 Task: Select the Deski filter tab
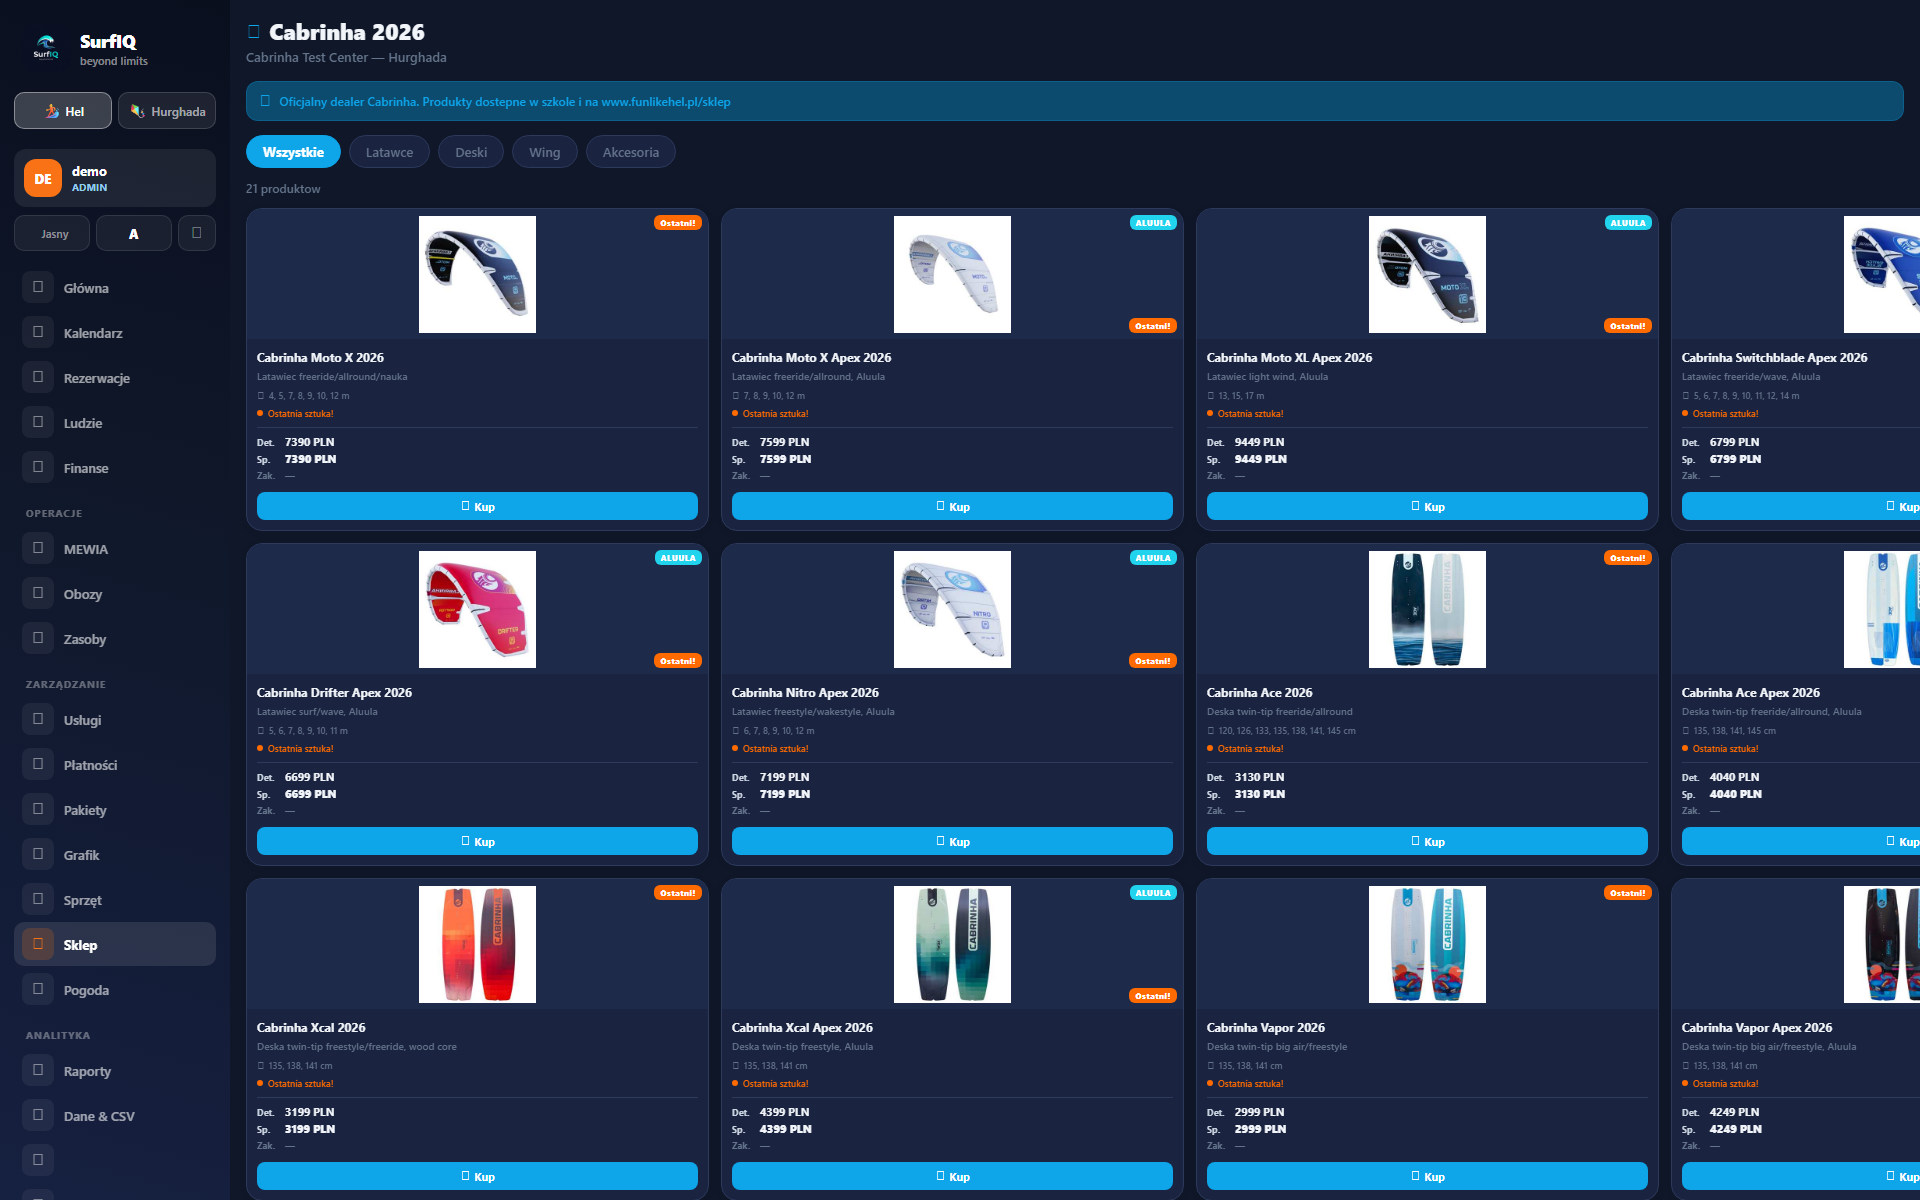click(471, 152)
